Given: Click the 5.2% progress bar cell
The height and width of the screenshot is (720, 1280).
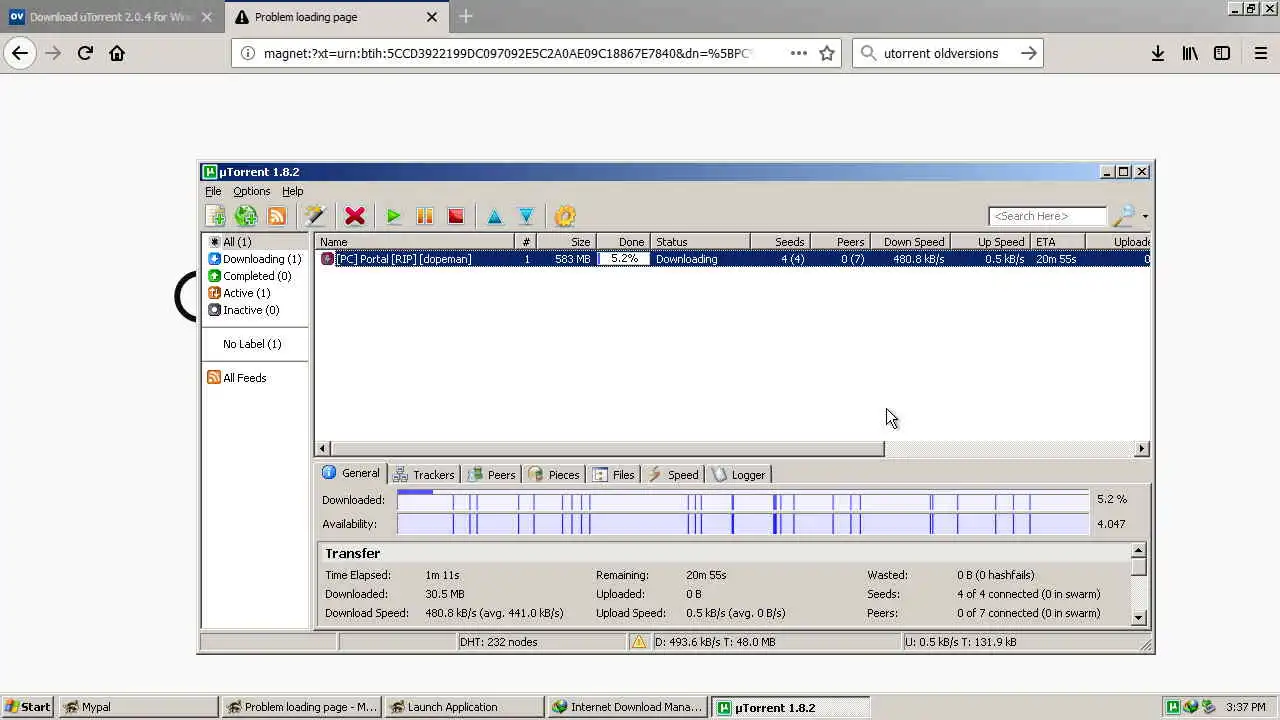Looking at the screenshot, I should [624, 259].
